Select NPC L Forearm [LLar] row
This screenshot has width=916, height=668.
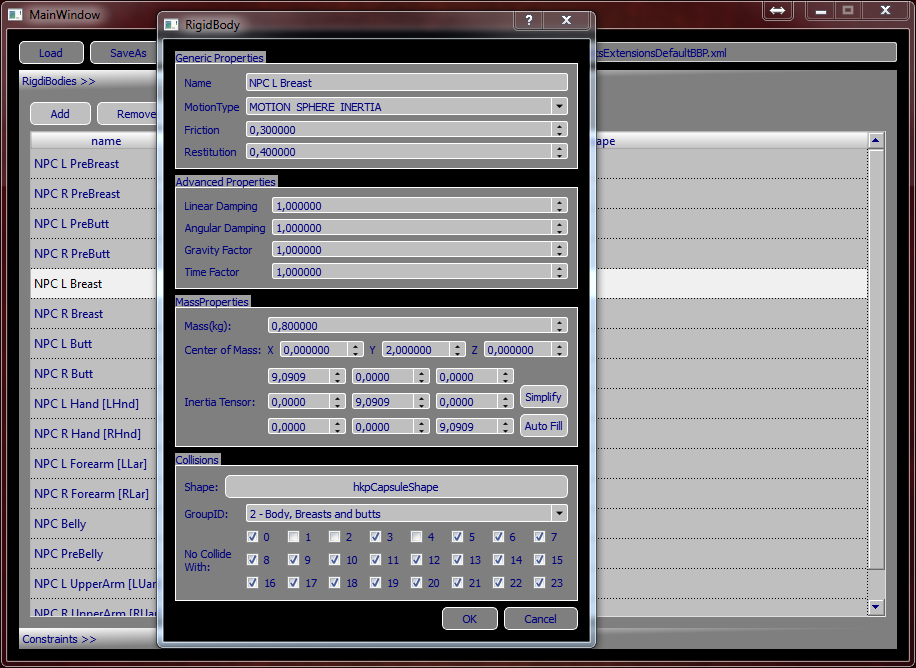(91, 464)
